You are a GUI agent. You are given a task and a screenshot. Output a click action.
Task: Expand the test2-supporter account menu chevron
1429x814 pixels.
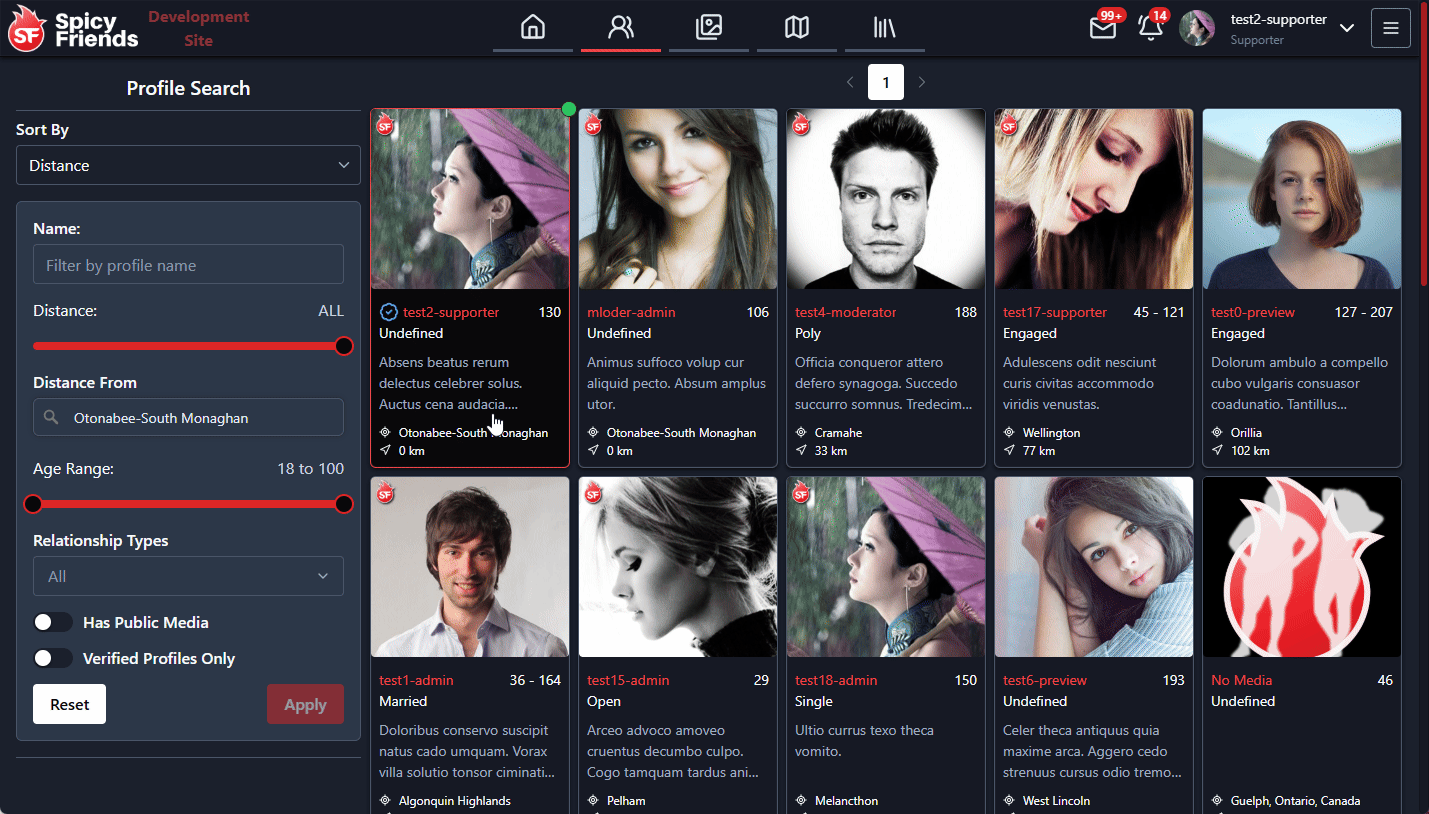pyautogui.click(x=1346, y=28)
